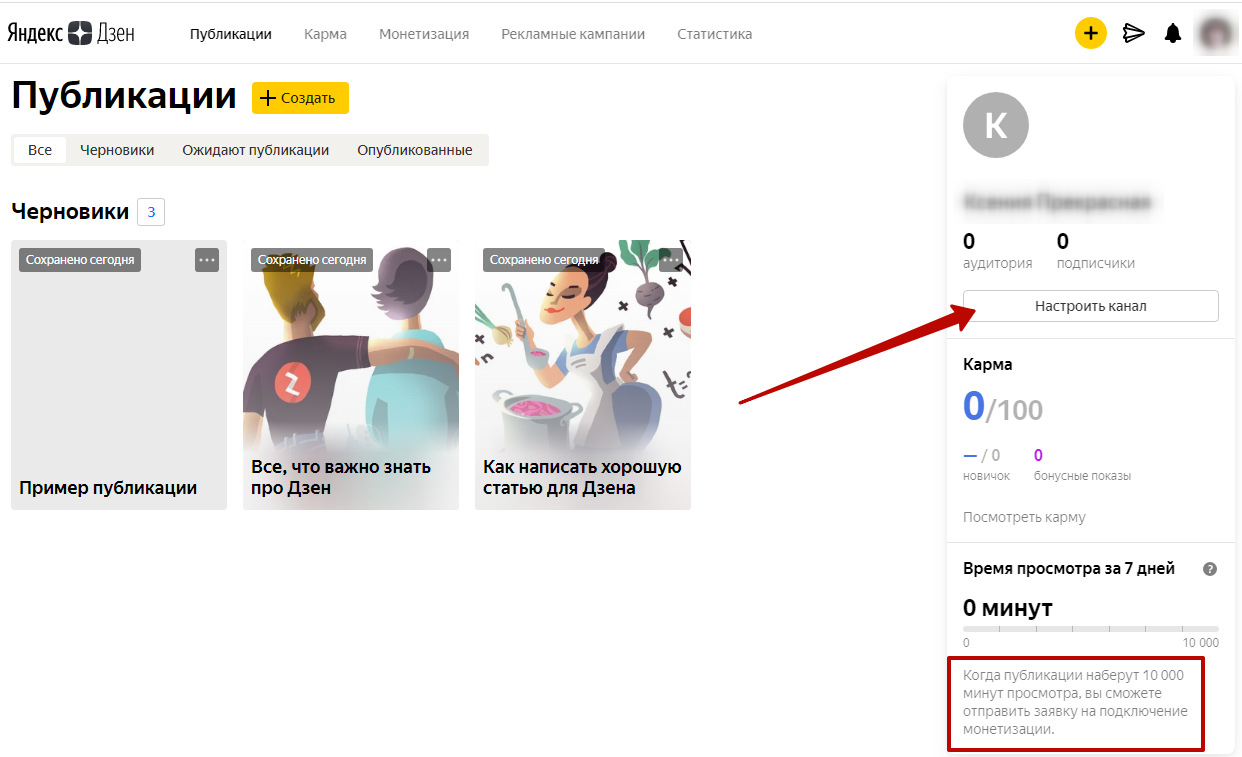Click the 'бонусные показы' value
Viewport: 1242px width, 757px height.
click(x=1083, y=465)
